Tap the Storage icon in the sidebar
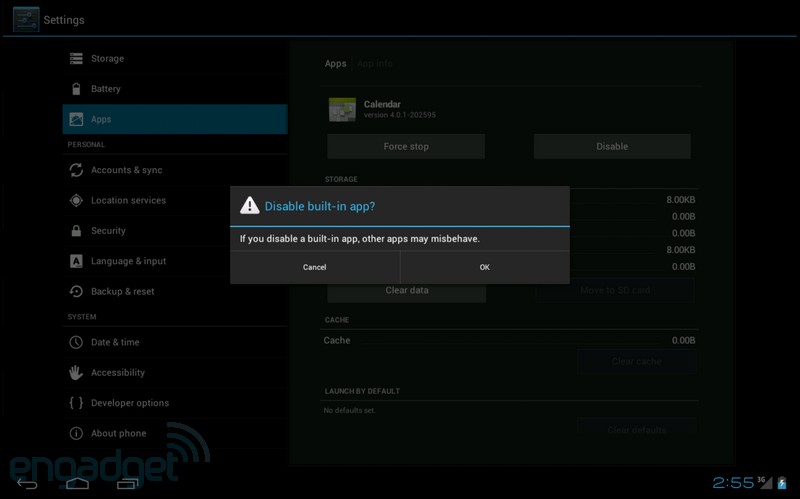The width and height of the screenshot is (800, 499). (x=76, y=59)
